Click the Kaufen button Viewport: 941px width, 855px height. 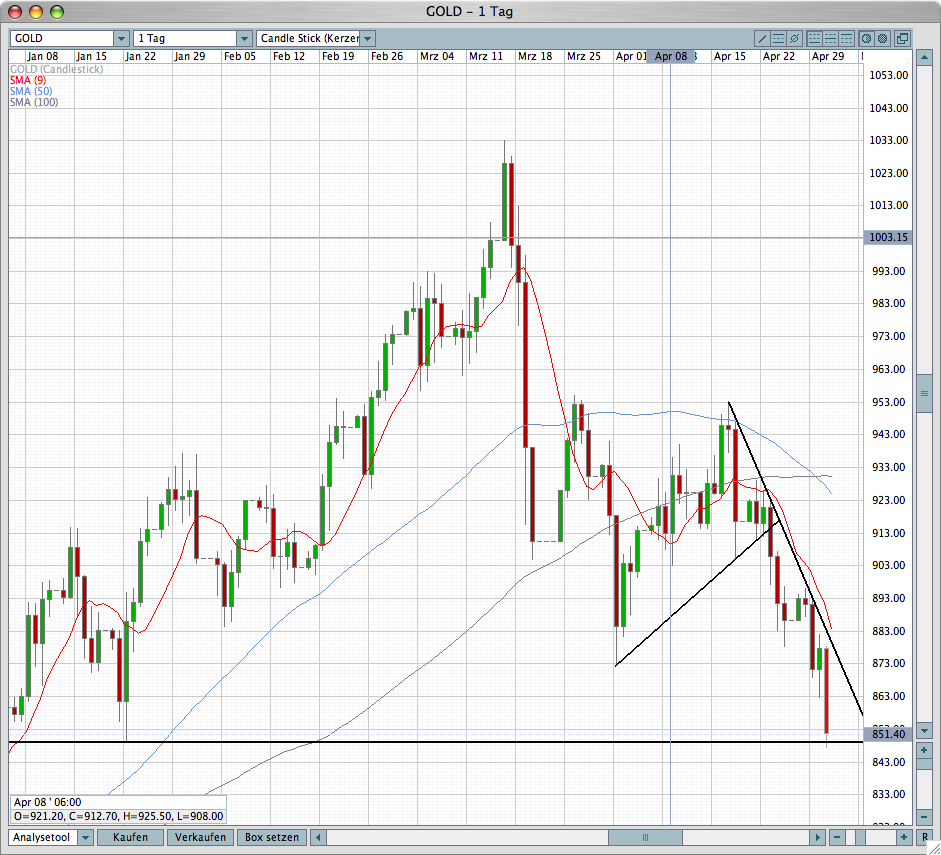(x=130, y=838)
